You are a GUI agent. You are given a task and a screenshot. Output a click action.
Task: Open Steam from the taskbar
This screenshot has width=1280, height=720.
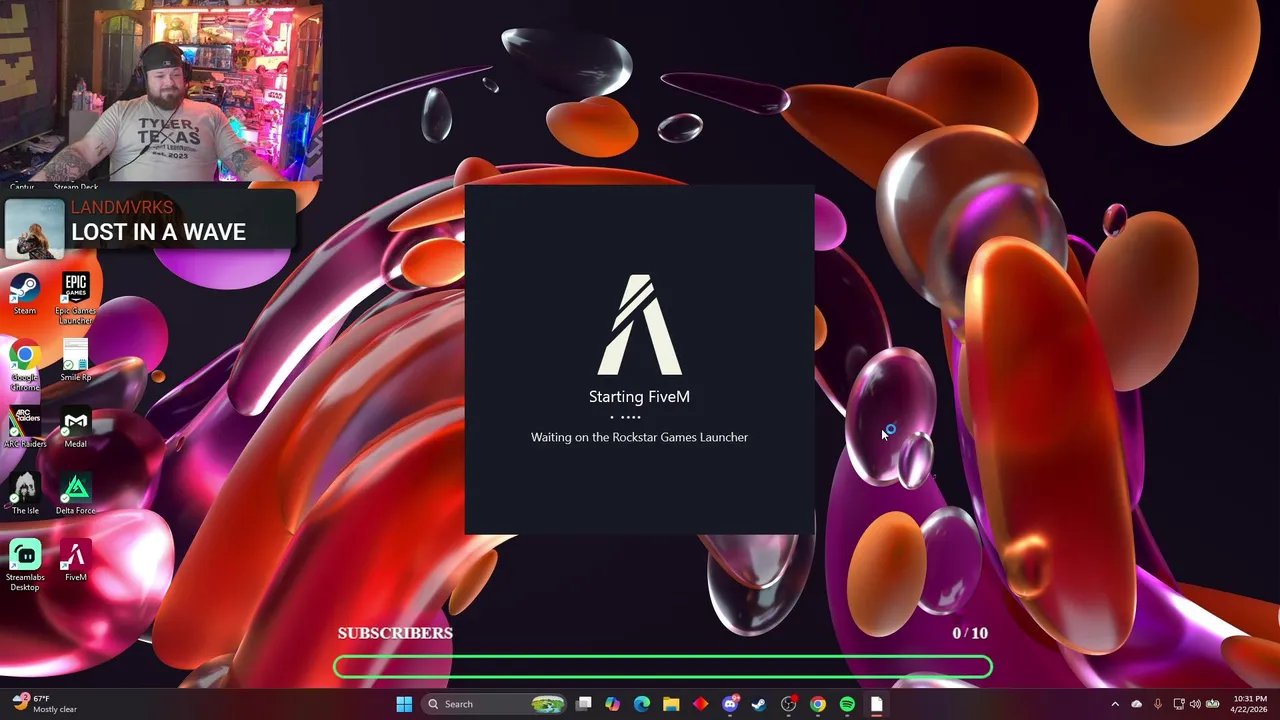pyautogui.click(x=759, y=704)
